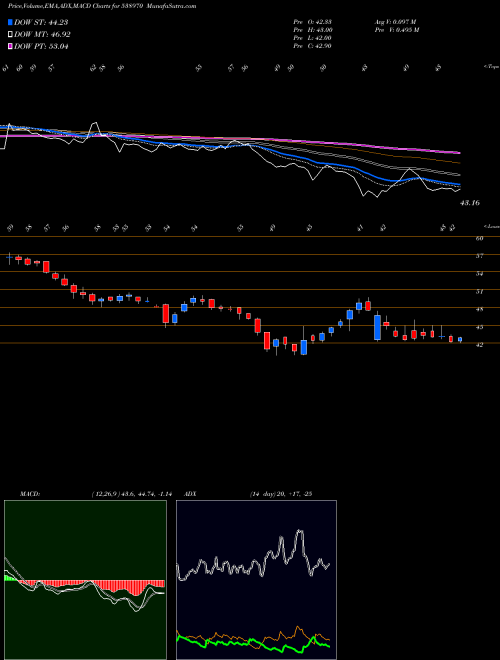Click the MACD panel heading

coord(29,494)
